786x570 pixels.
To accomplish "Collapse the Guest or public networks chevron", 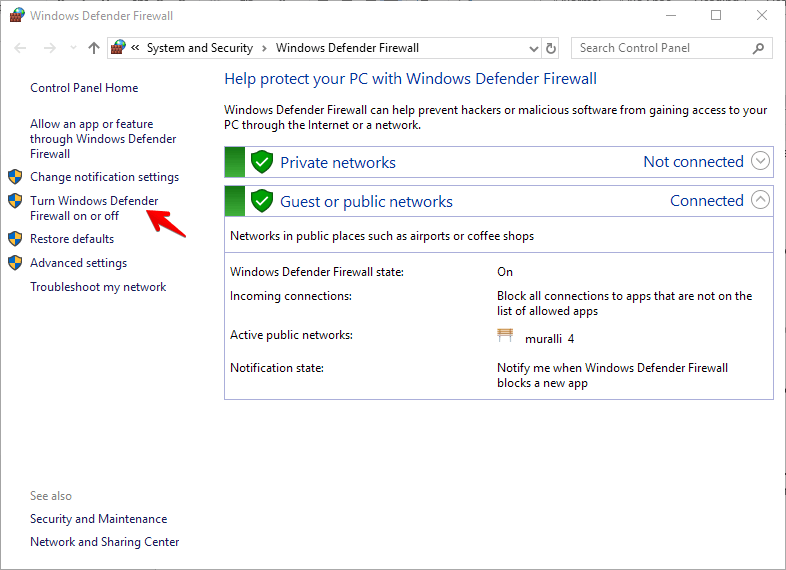I will point(760,200).
